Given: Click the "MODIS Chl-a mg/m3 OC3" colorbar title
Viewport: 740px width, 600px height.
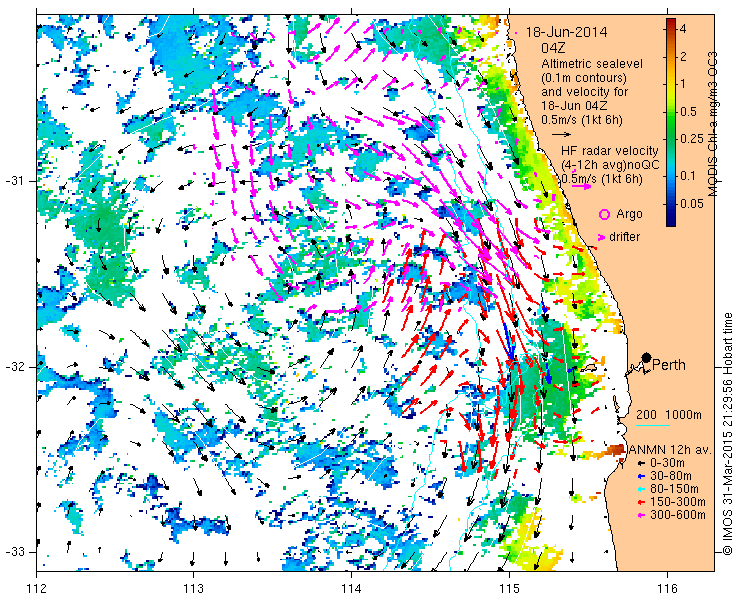Looking at the screenshot, I should coord(712,124).
